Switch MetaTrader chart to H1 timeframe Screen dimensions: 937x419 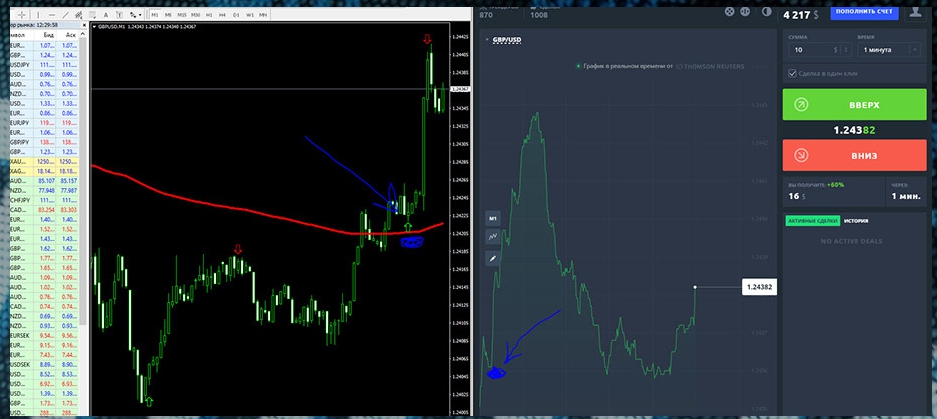pos(209,15)
